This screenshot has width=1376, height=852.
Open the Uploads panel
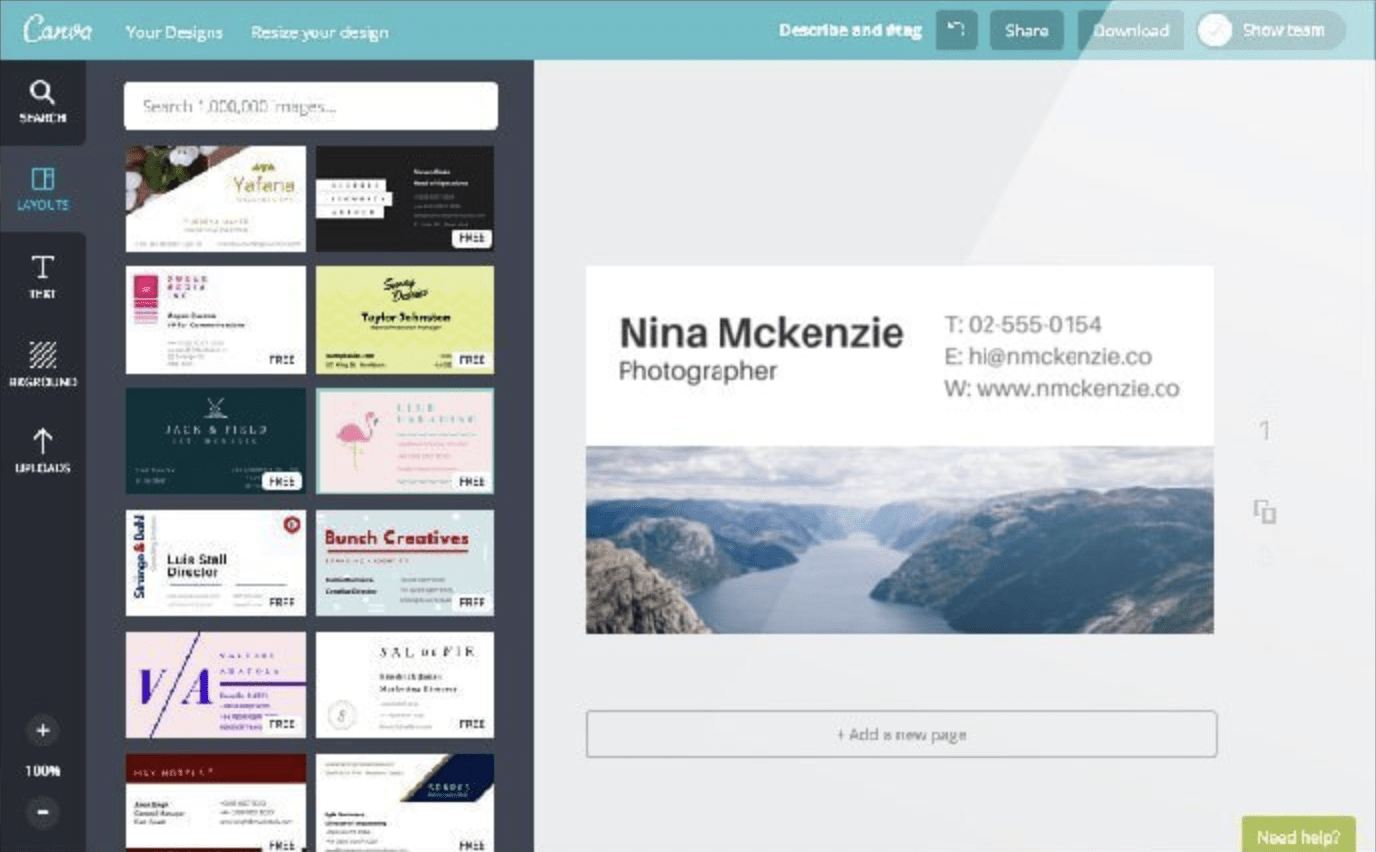point(42,450)
